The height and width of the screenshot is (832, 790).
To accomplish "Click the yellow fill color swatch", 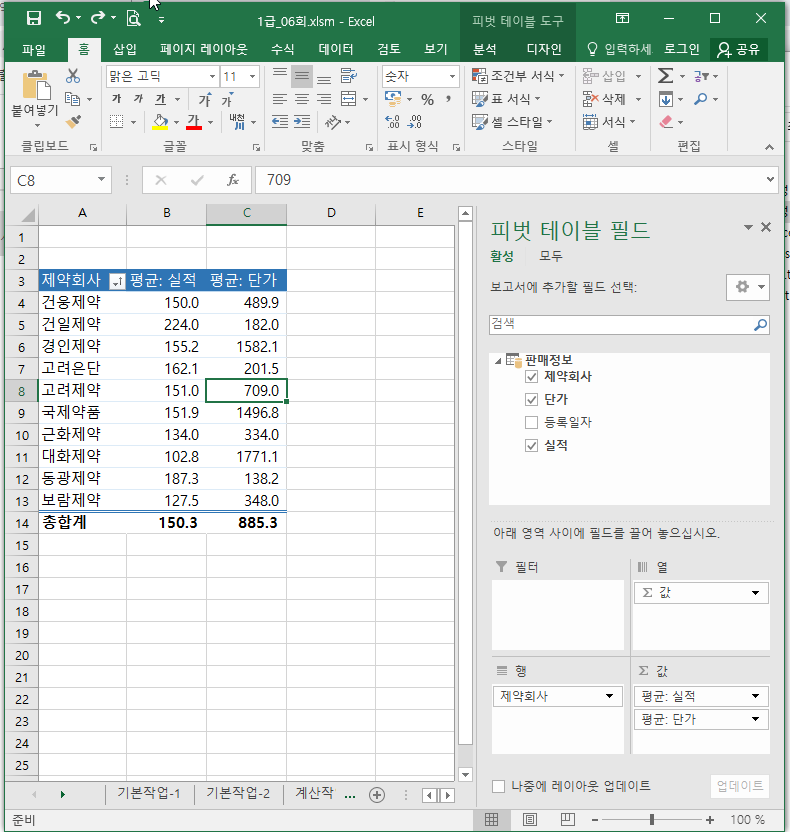I will coord(160,122).
